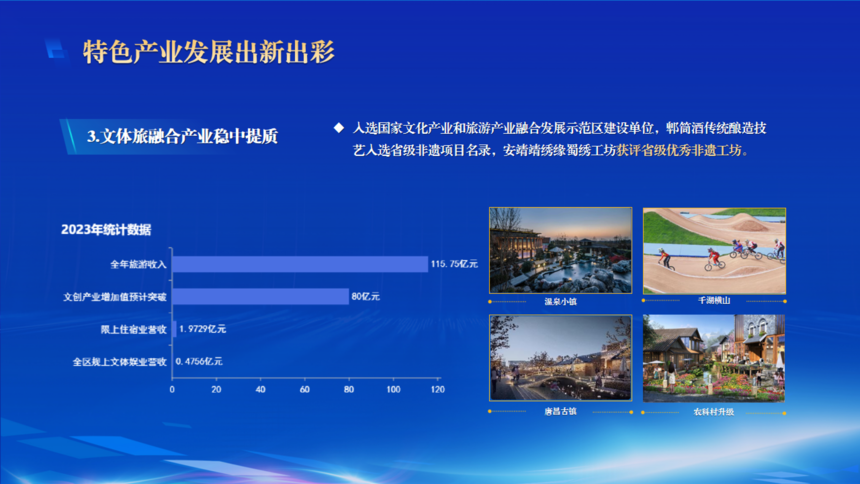Click the 0.4756亿元 data label
Image resolution: width=860 pixels, height=484 pixels.
(199, 361)
